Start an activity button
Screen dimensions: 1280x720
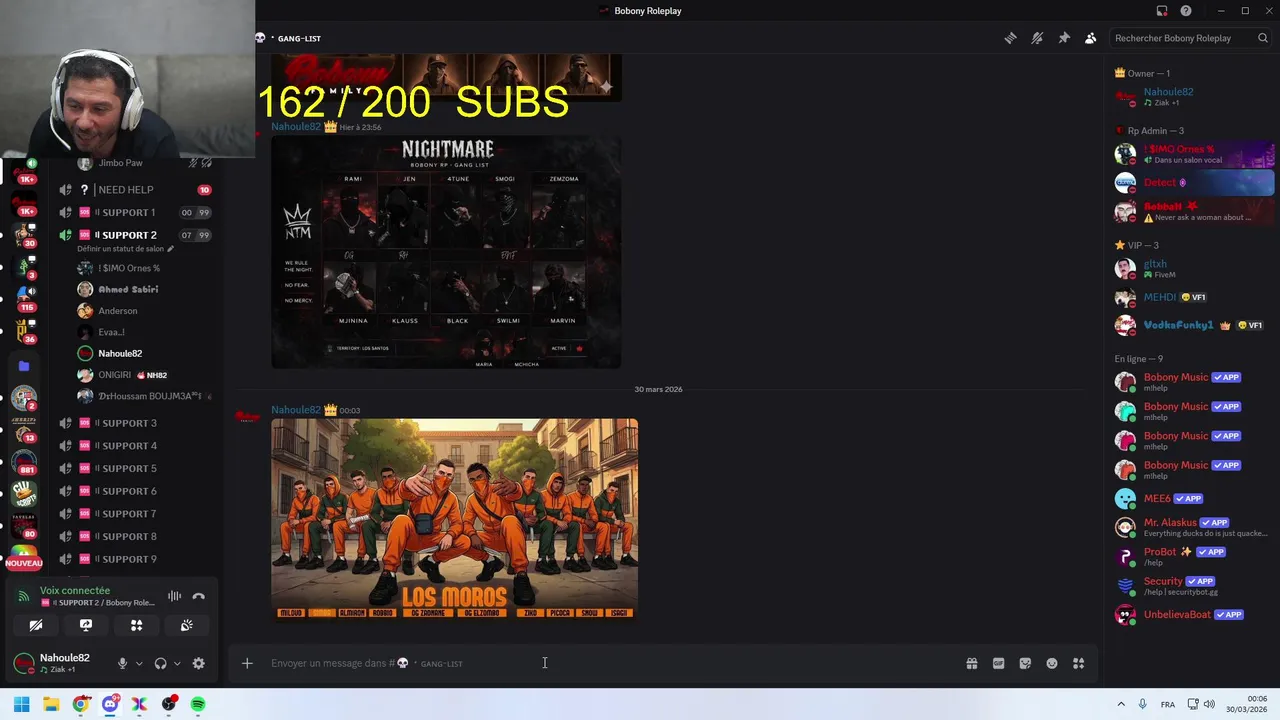coord(137,625)
